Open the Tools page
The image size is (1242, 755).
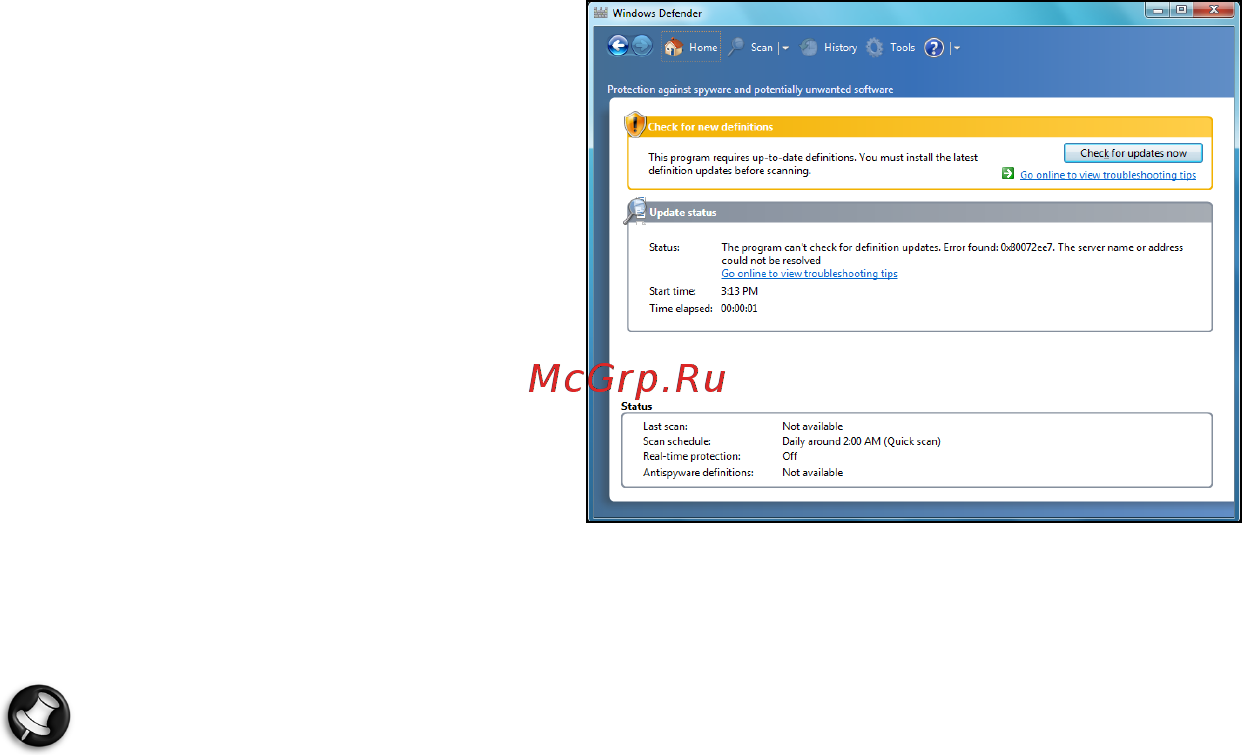(x=891, y=47)
